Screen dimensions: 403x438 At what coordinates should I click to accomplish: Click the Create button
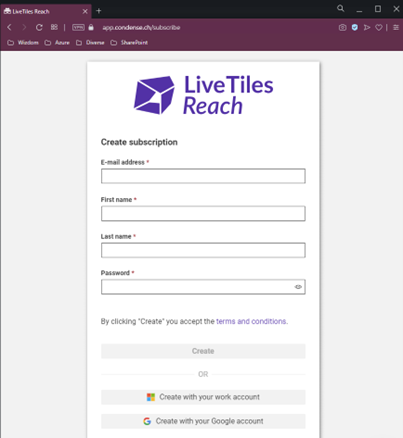pyautogui.click(x=203, y=351)
